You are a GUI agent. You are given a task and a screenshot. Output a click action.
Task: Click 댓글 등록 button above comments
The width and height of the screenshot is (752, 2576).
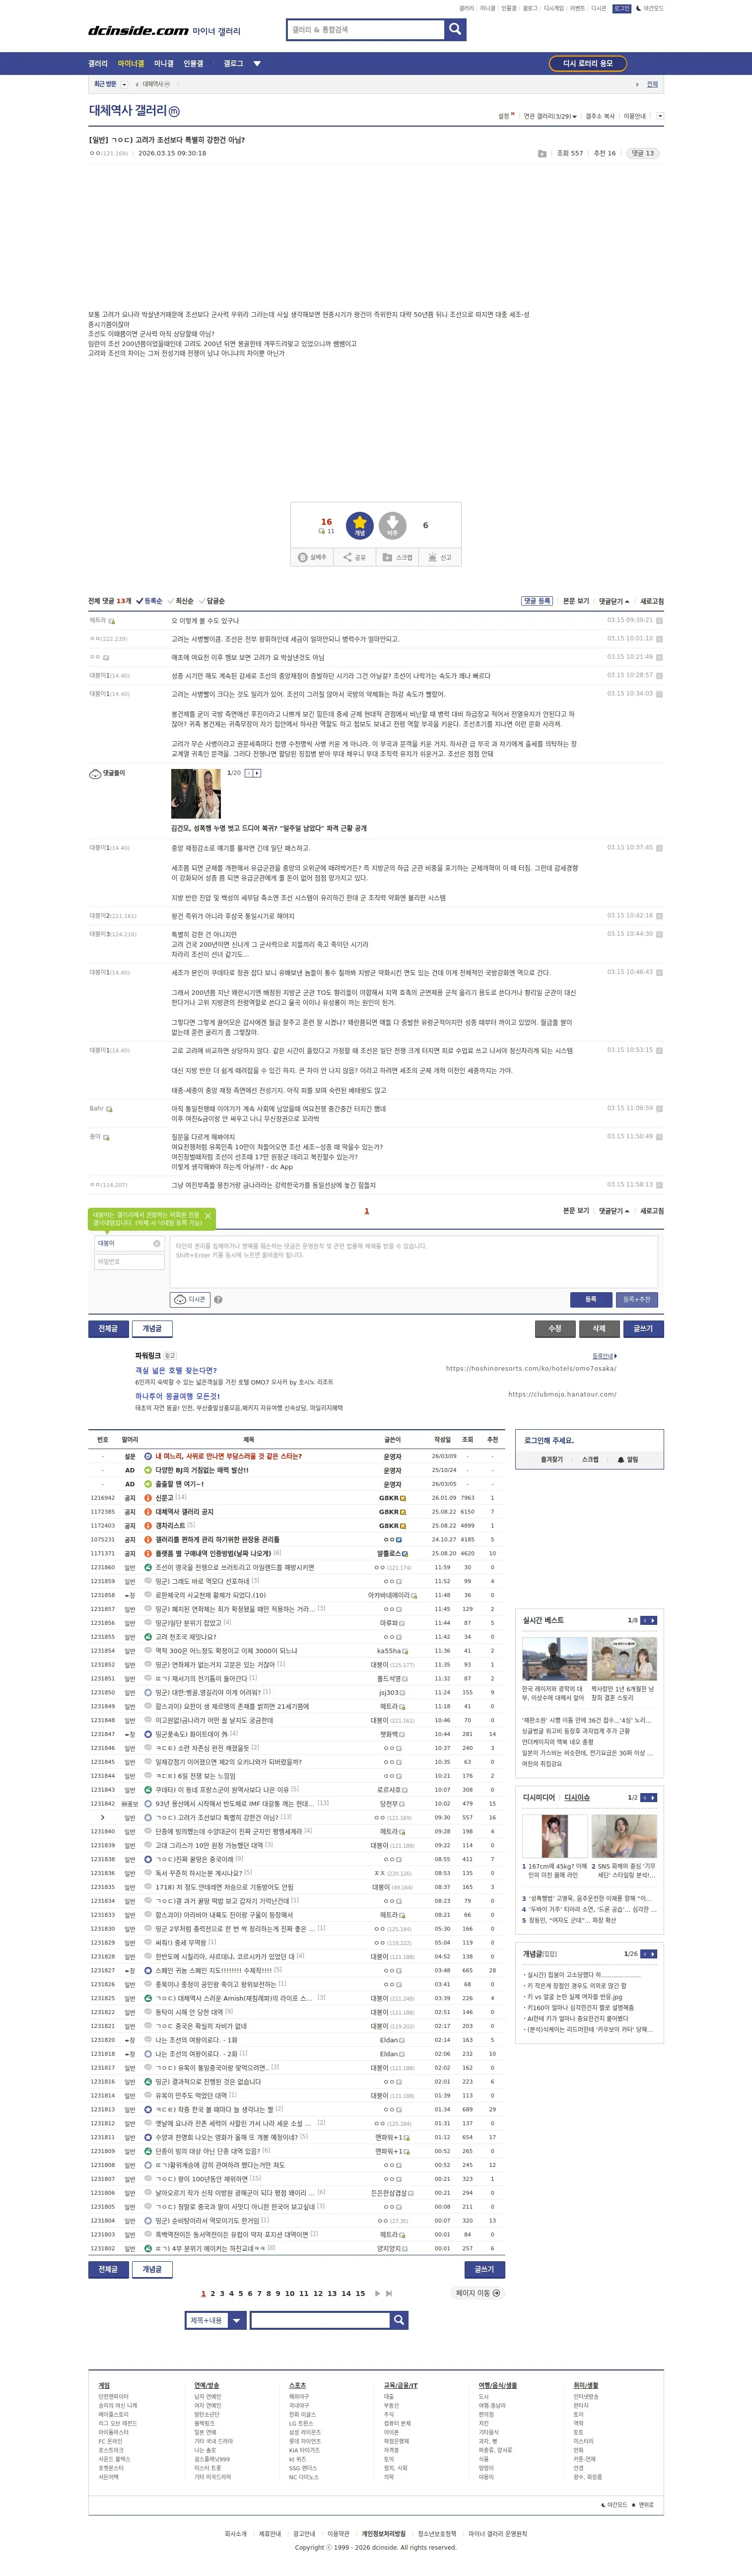point(537,602)
